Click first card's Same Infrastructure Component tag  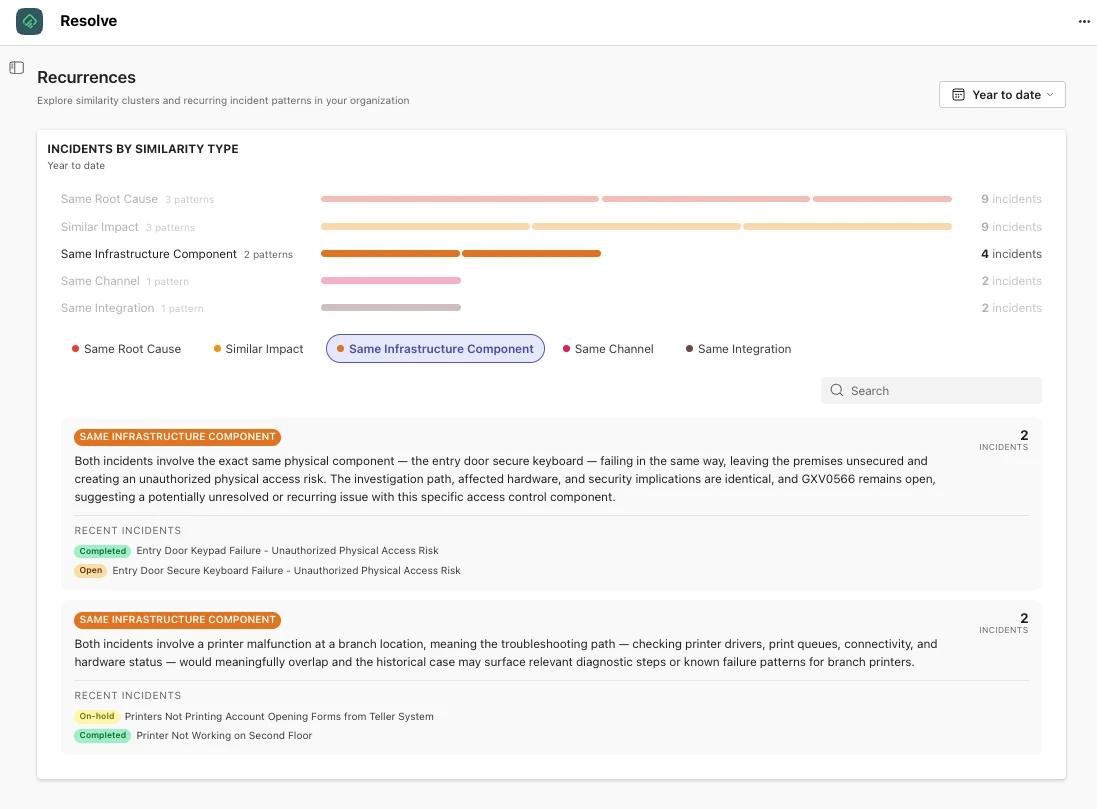point(178,437)
